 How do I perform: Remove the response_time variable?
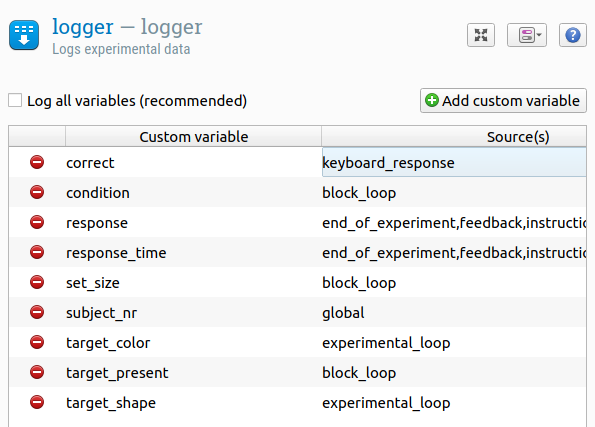click(x=37, y=252)
